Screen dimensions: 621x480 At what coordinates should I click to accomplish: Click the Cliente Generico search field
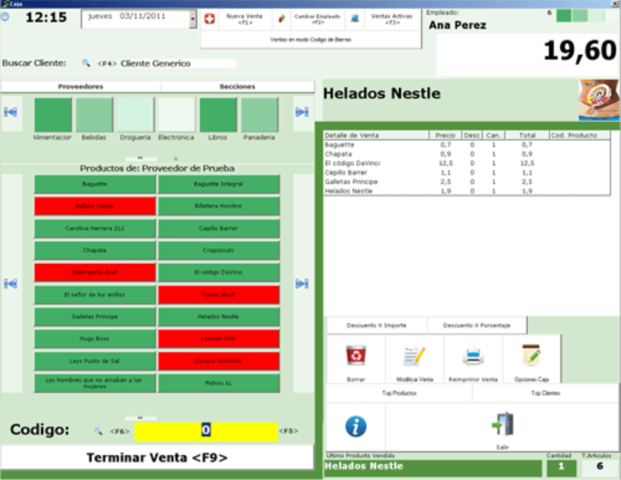[177, 63]
